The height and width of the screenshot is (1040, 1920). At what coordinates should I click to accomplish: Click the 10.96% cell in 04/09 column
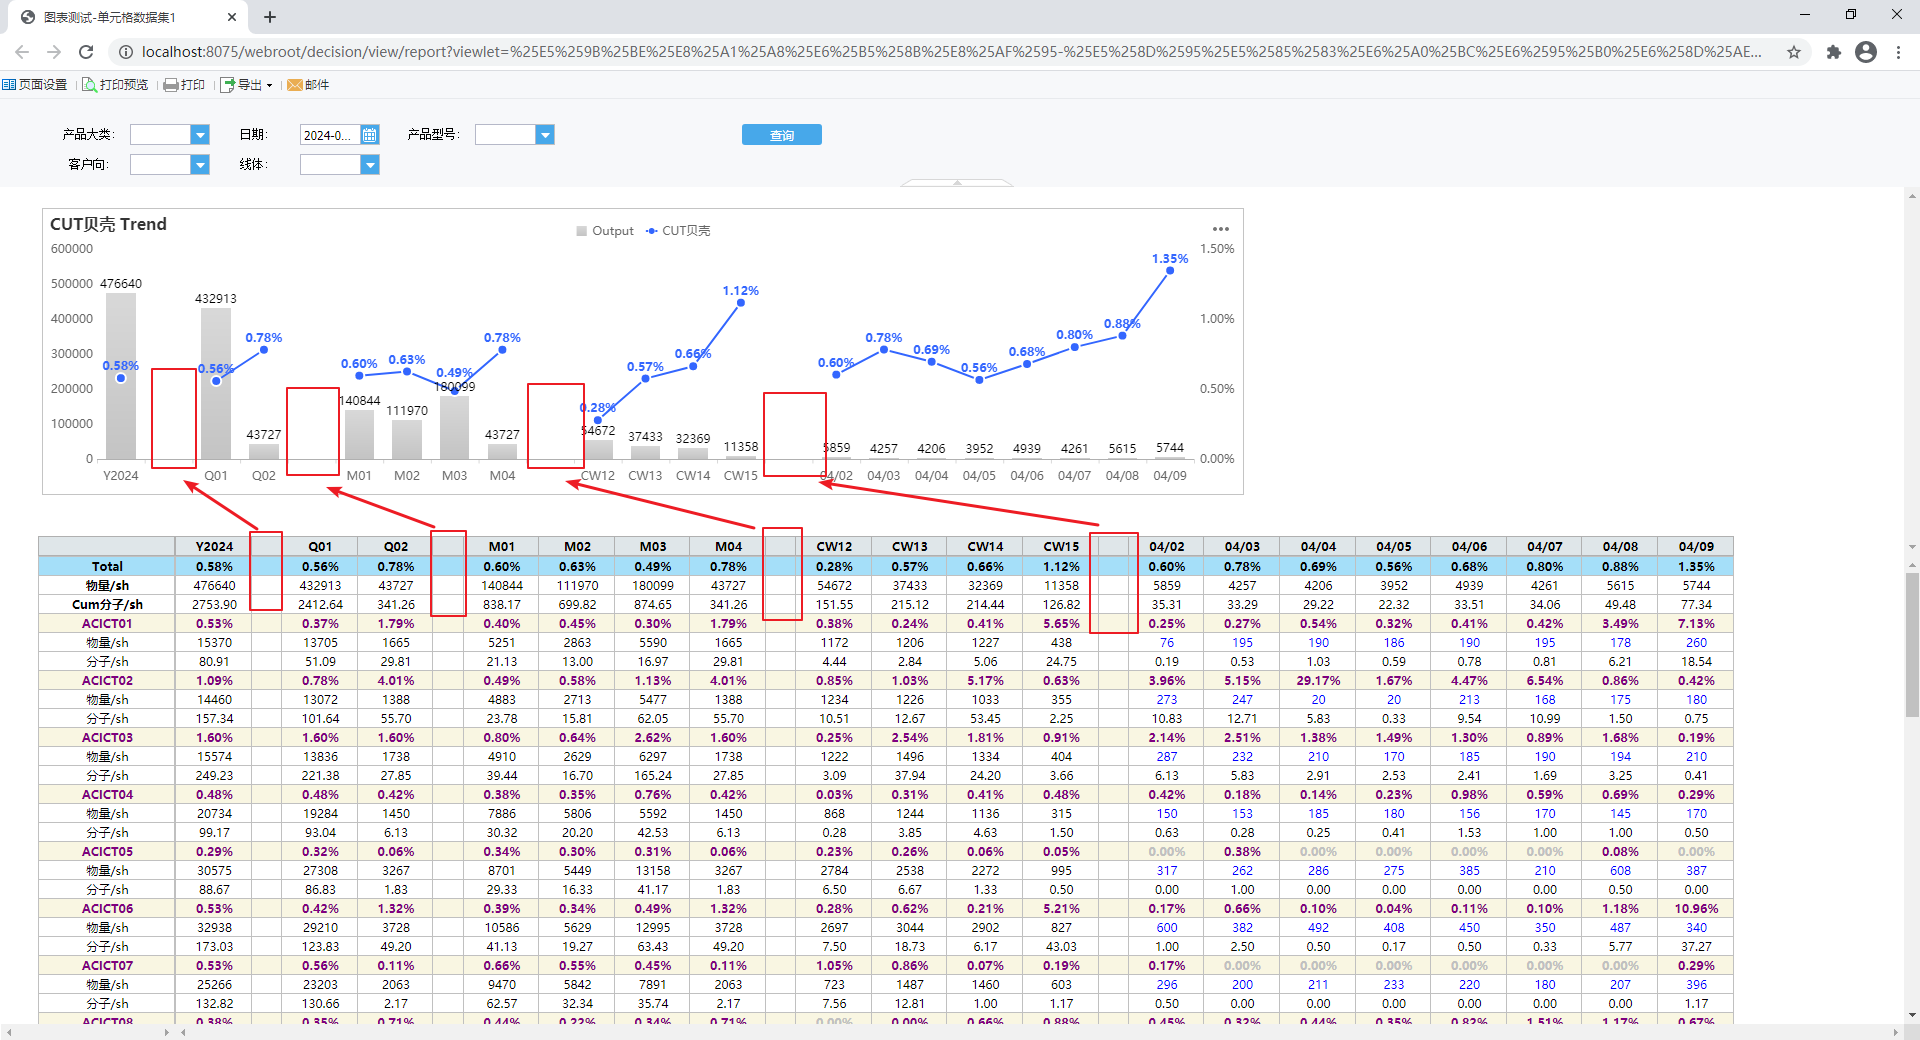(1696, 908)
